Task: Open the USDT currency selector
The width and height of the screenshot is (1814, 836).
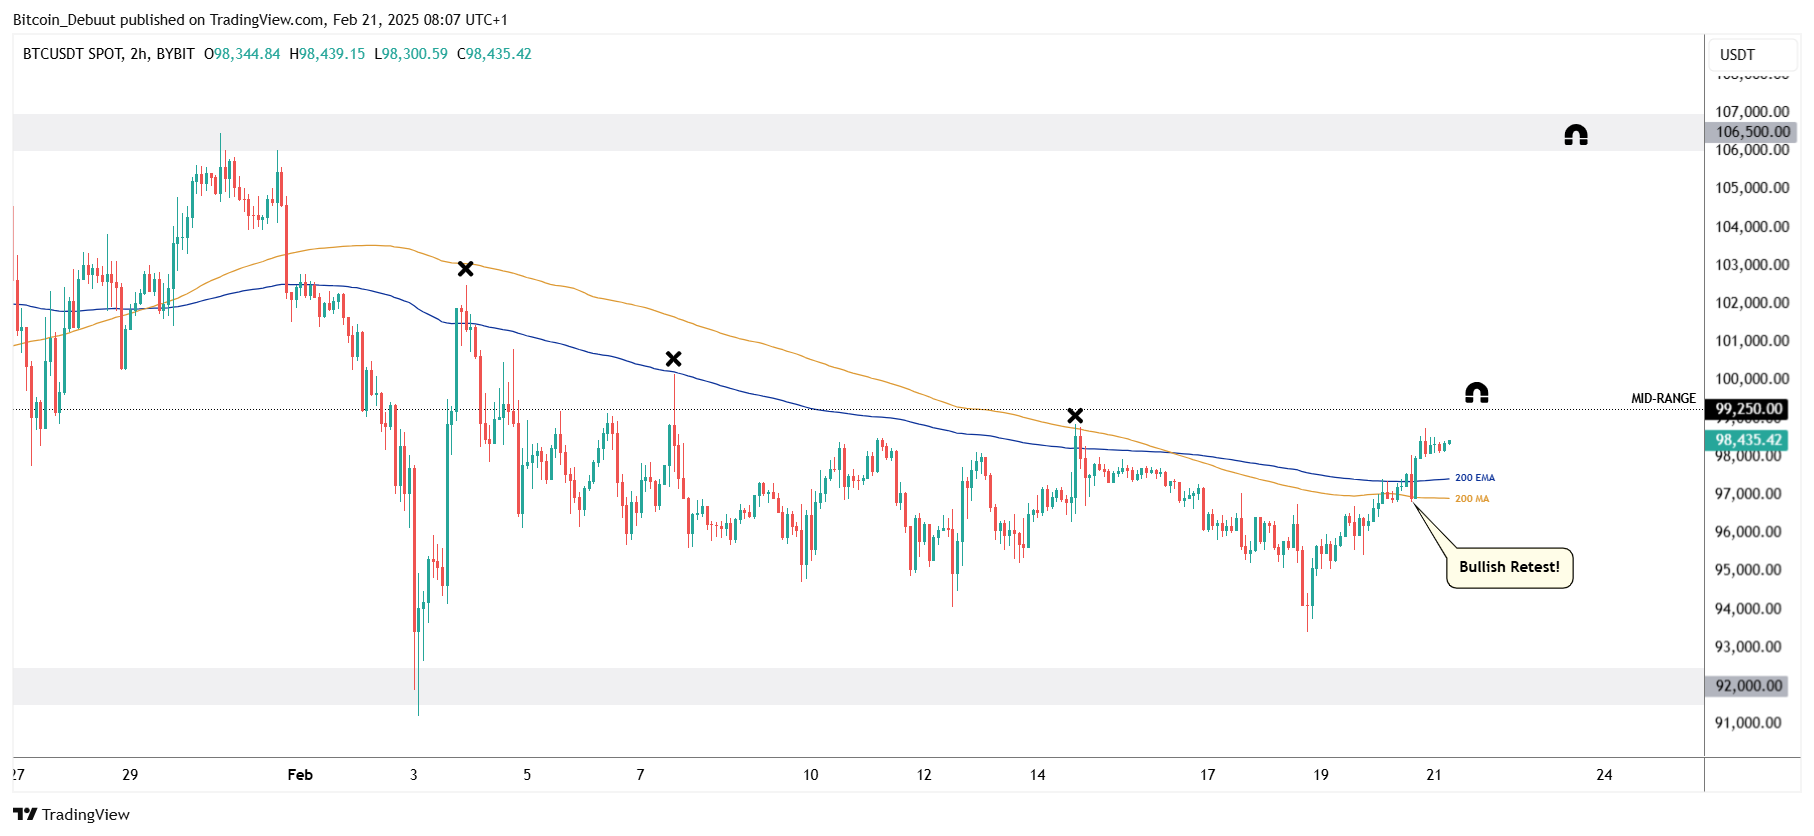Action: [1737, 55]
